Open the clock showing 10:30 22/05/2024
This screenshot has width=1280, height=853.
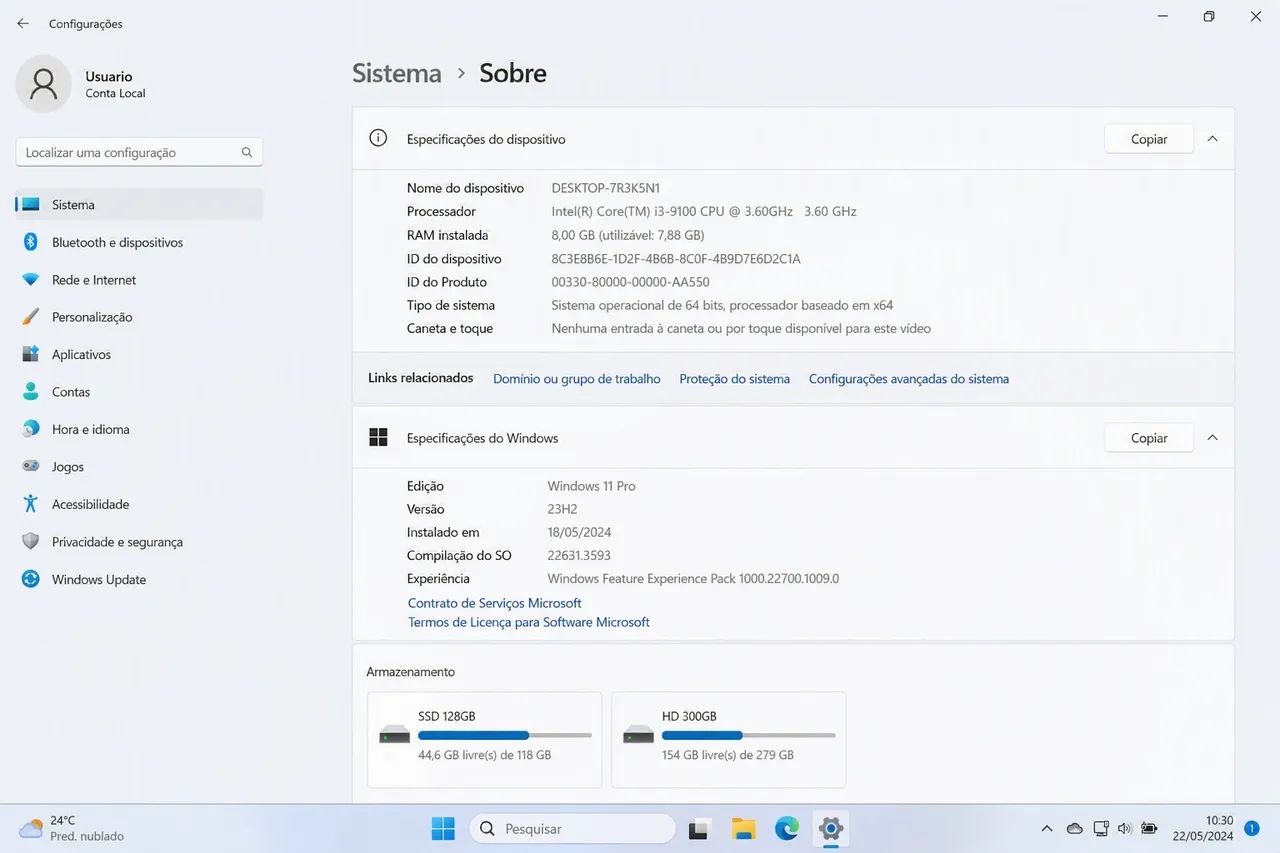(x=1205, y=828)
